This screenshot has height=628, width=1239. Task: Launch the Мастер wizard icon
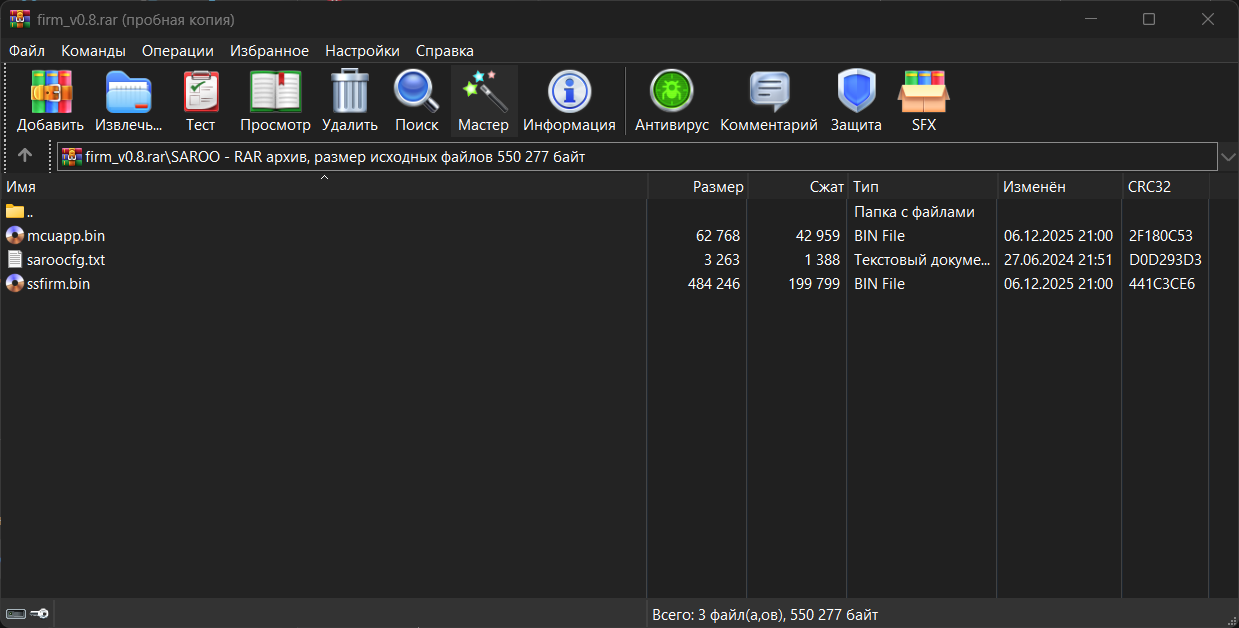[484, 93]
